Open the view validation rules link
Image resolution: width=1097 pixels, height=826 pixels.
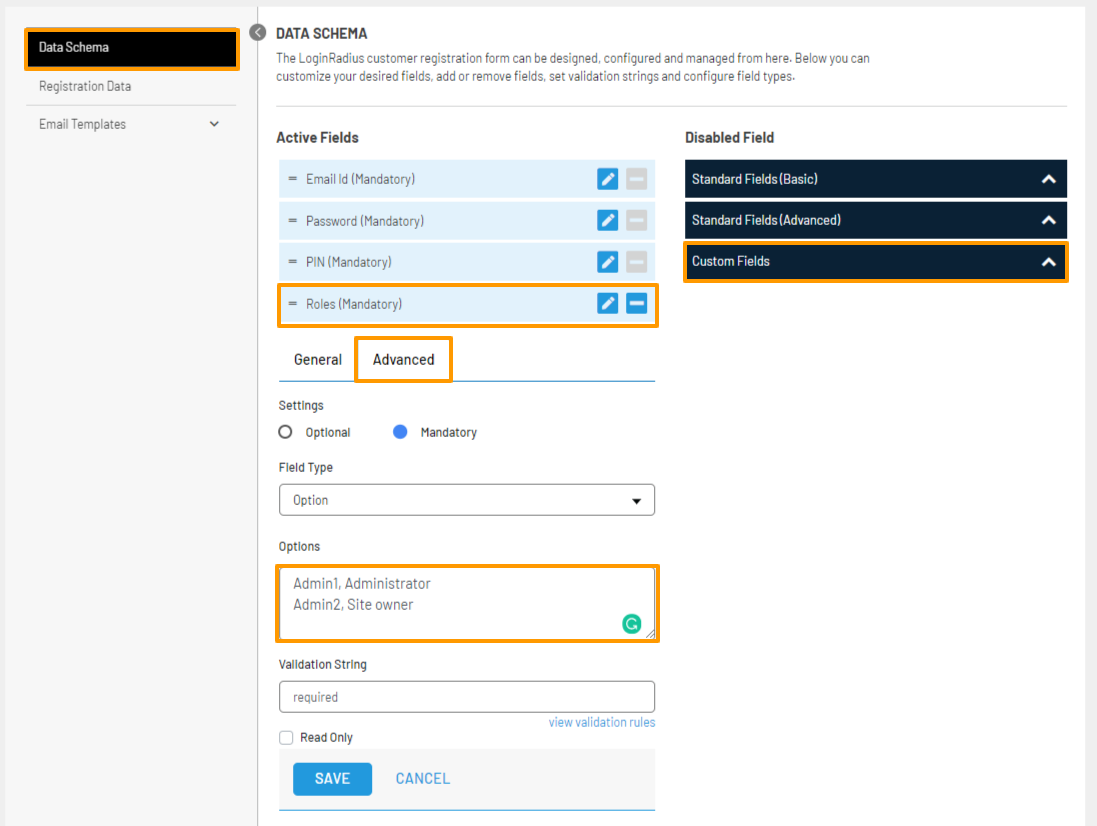(601, 721)
